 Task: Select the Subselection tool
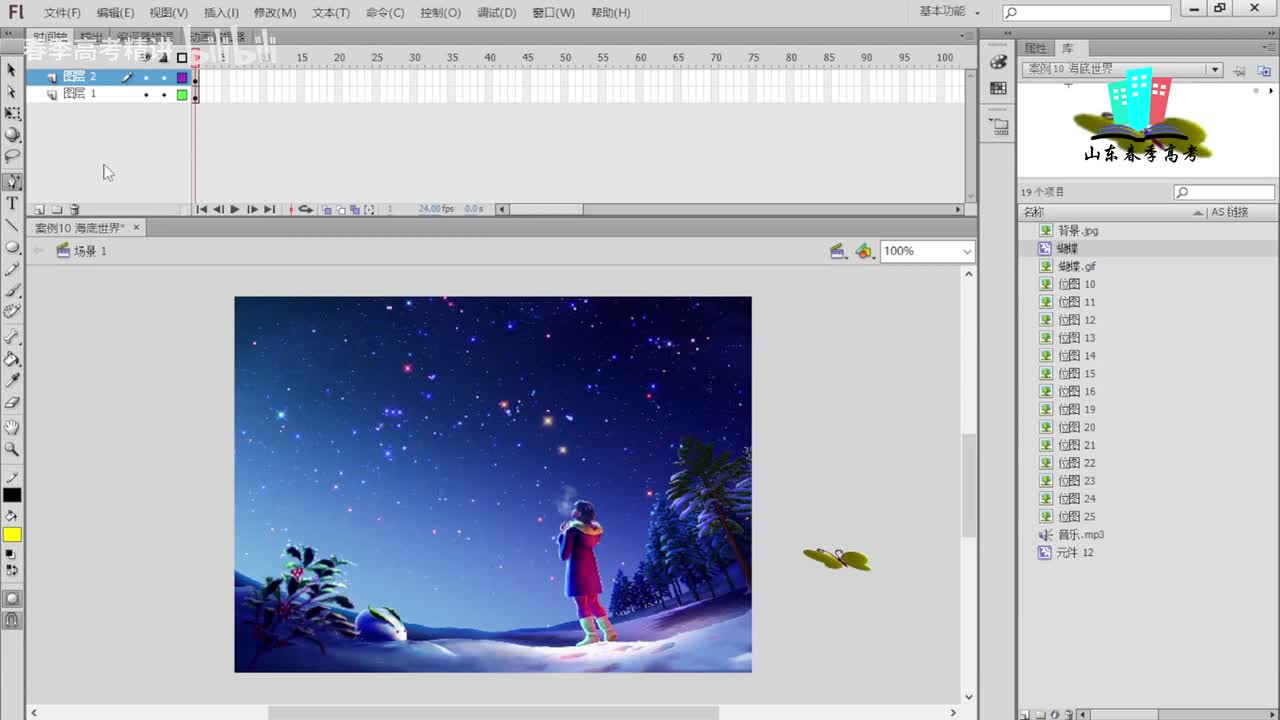pos(12,92)
